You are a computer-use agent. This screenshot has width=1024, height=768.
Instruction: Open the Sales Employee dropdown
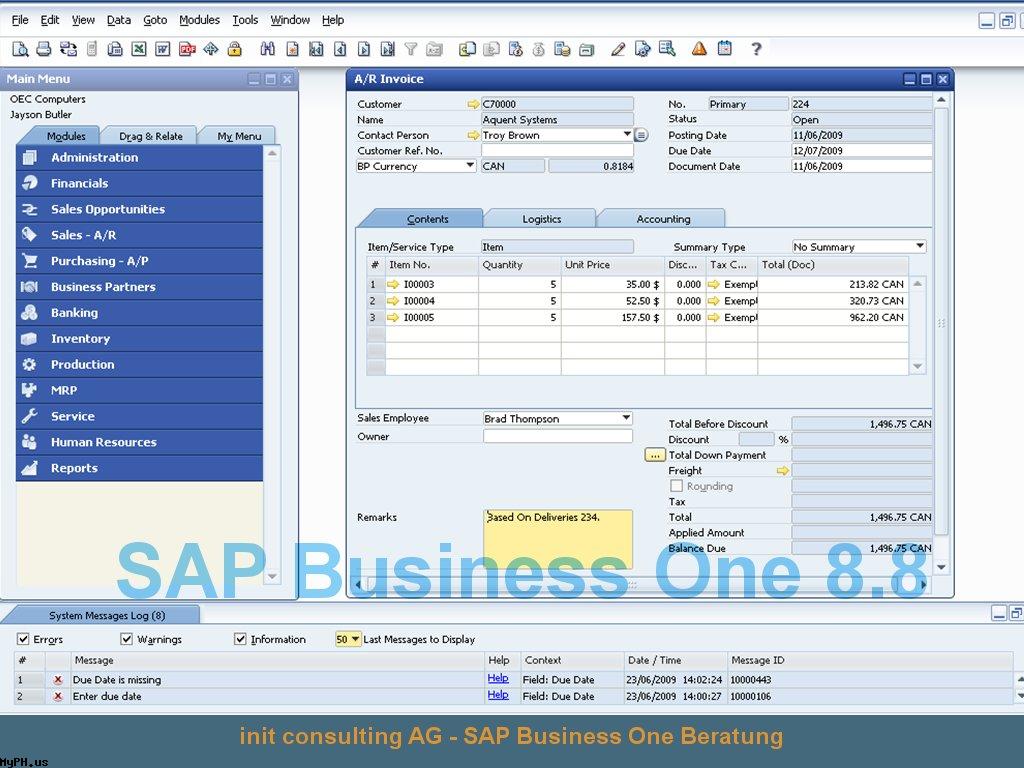click(626, 418)
